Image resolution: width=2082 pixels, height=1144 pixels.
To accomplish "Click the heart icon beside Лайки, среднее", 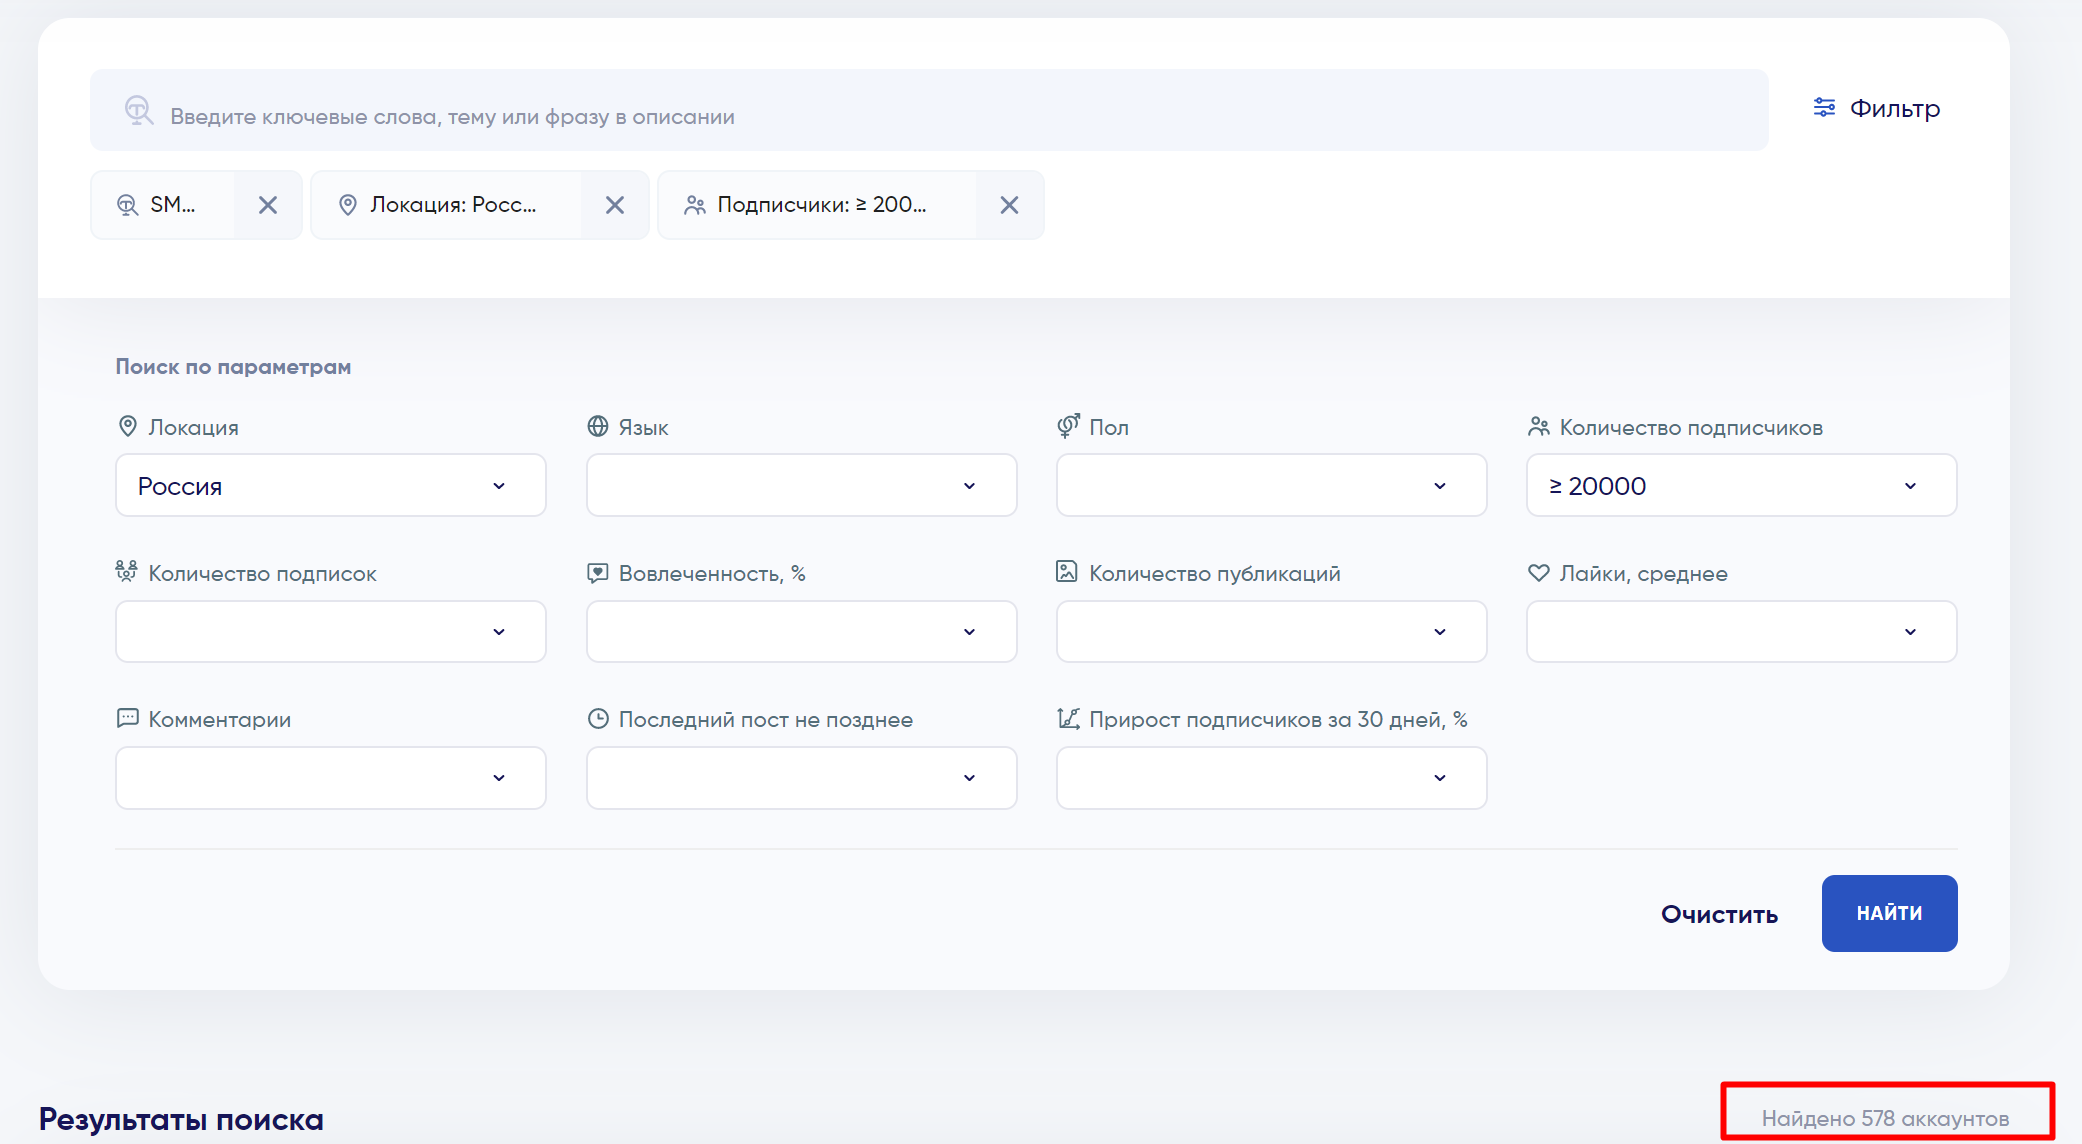I will [1539, 573].
